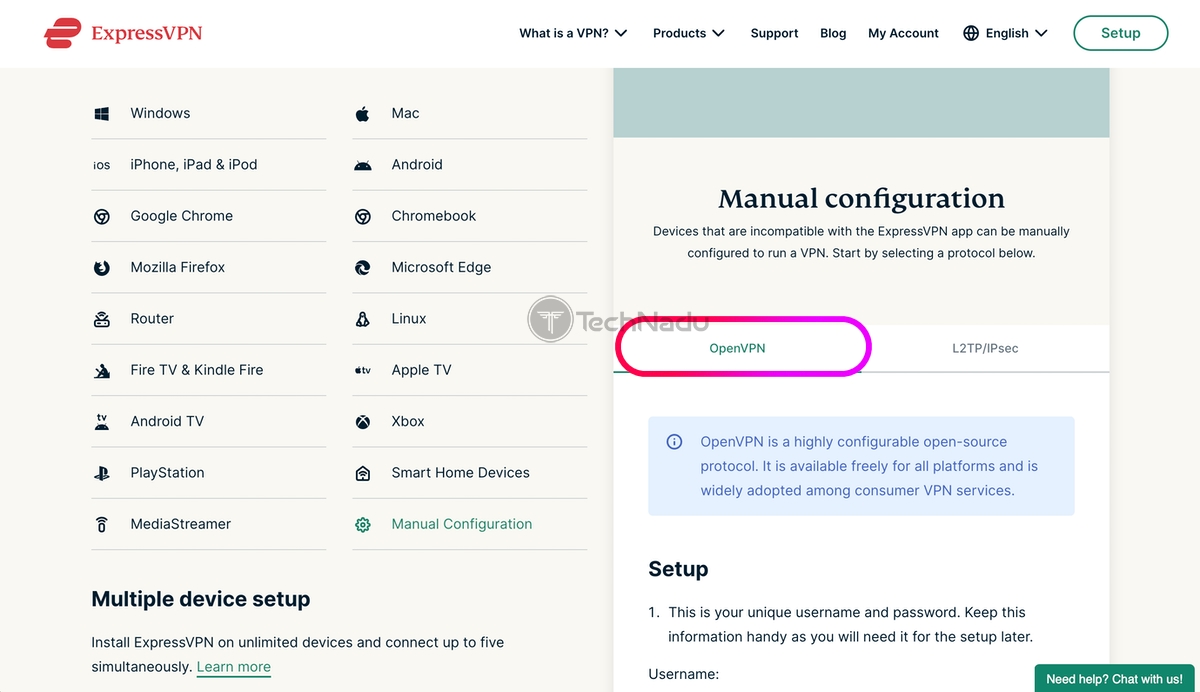Open Microsoft Edge setup
The image size is (1200, 692).
469,267
